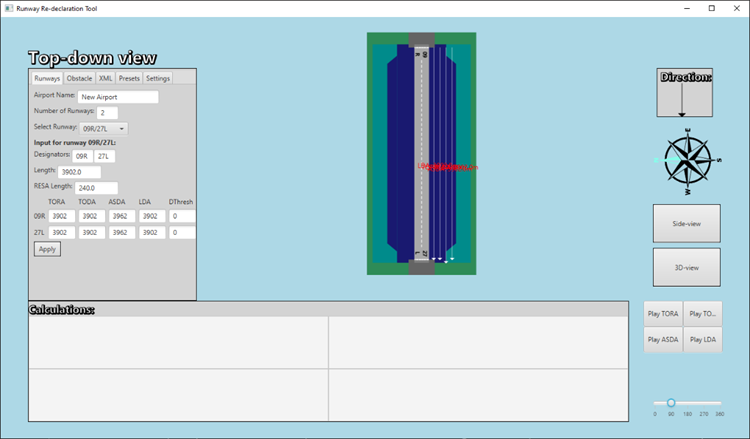
Task: Edit the 27L designator field
Action: [x=104, y=156]
